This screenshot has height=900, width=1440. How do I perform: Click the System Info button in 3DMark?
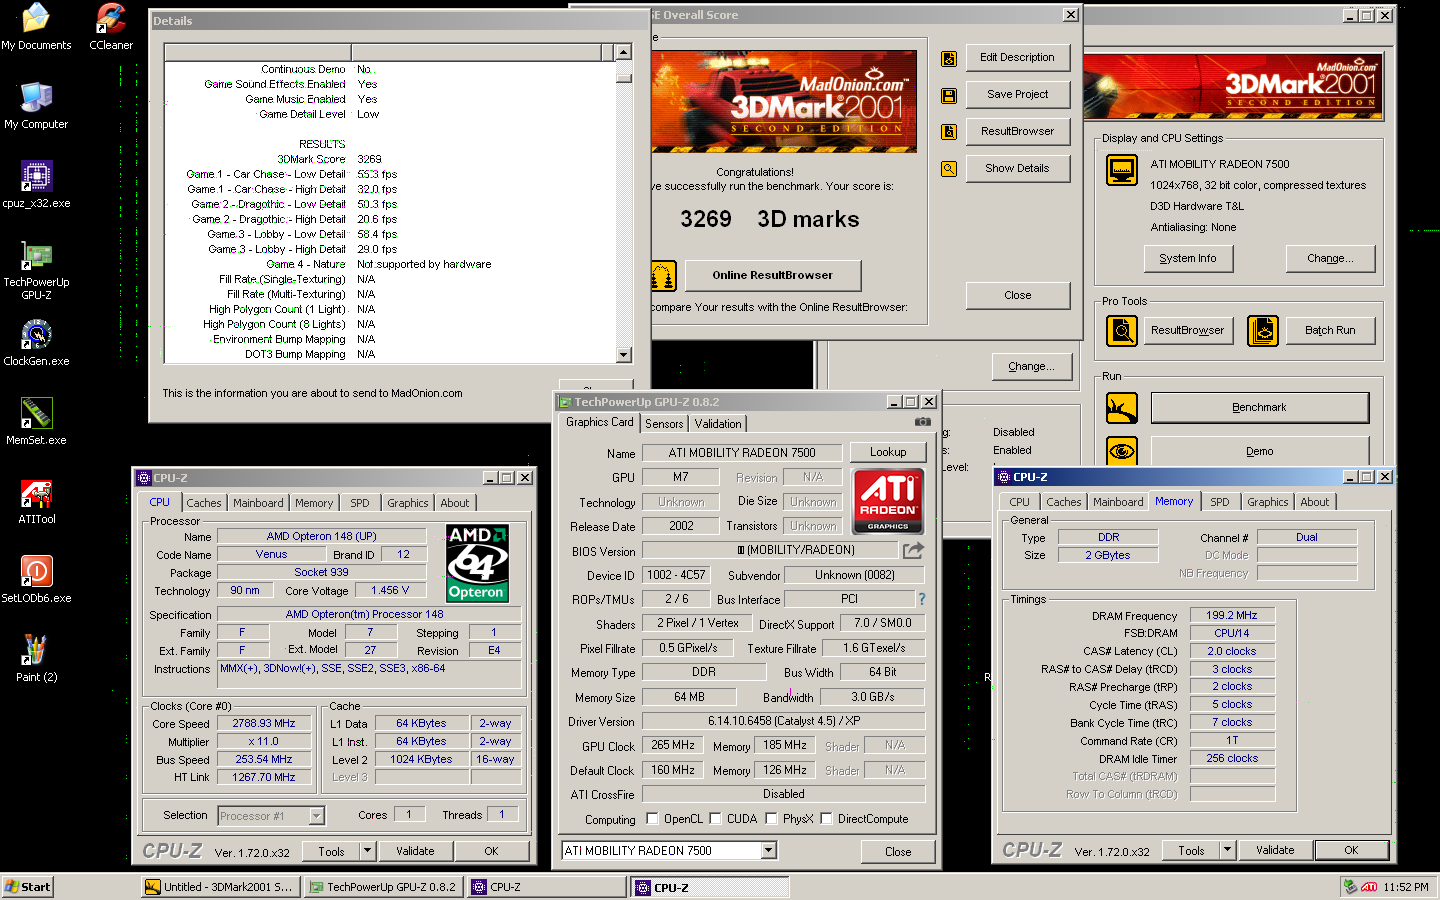[1188, 258]
